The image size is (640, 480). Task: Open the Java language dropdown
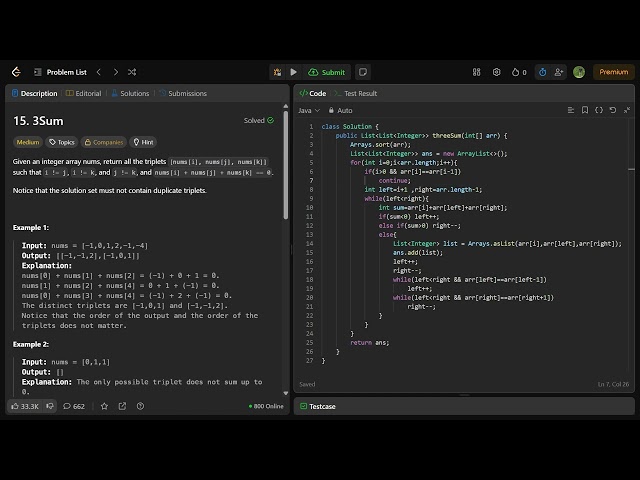309,110
